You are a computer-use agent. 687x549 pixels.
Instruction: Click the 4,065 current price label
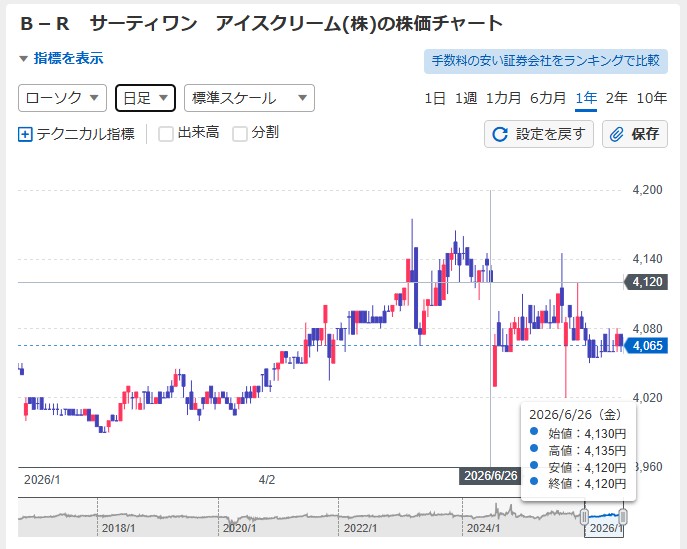[x=646, y=346]
